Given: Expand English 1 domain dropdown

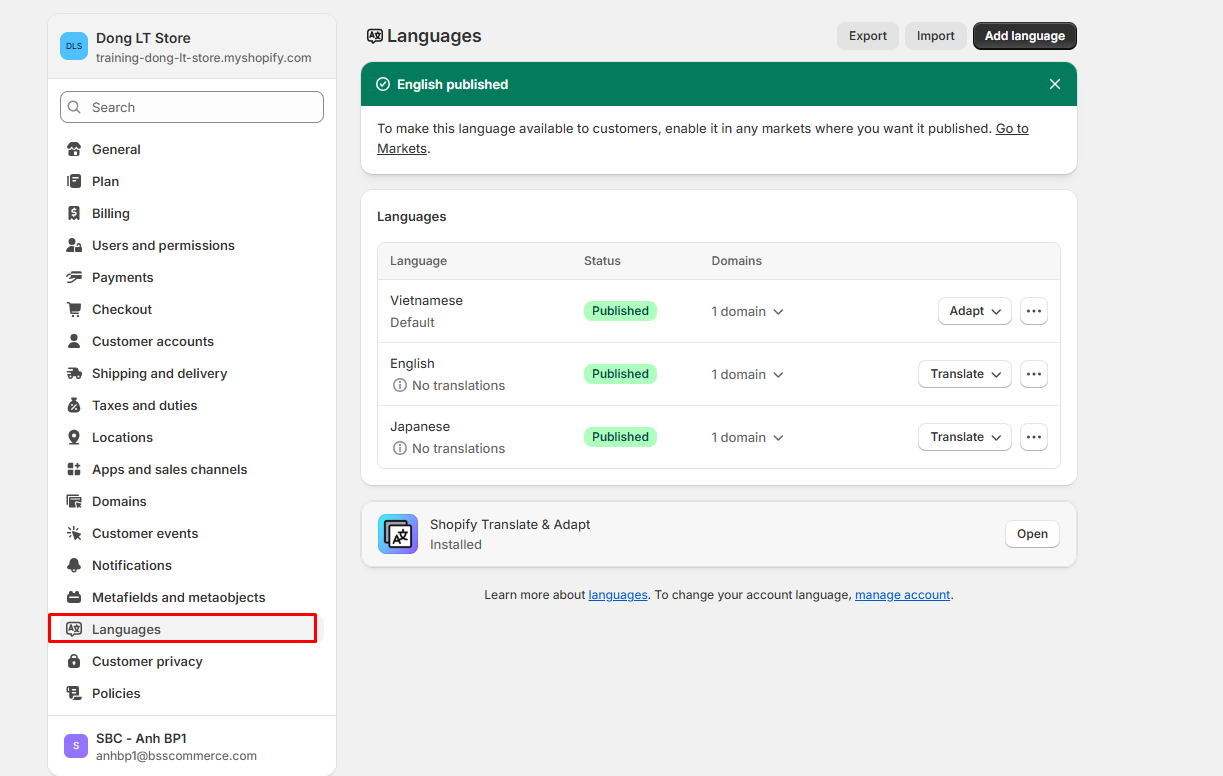Looking at the screenshot, I should point(747,374).
